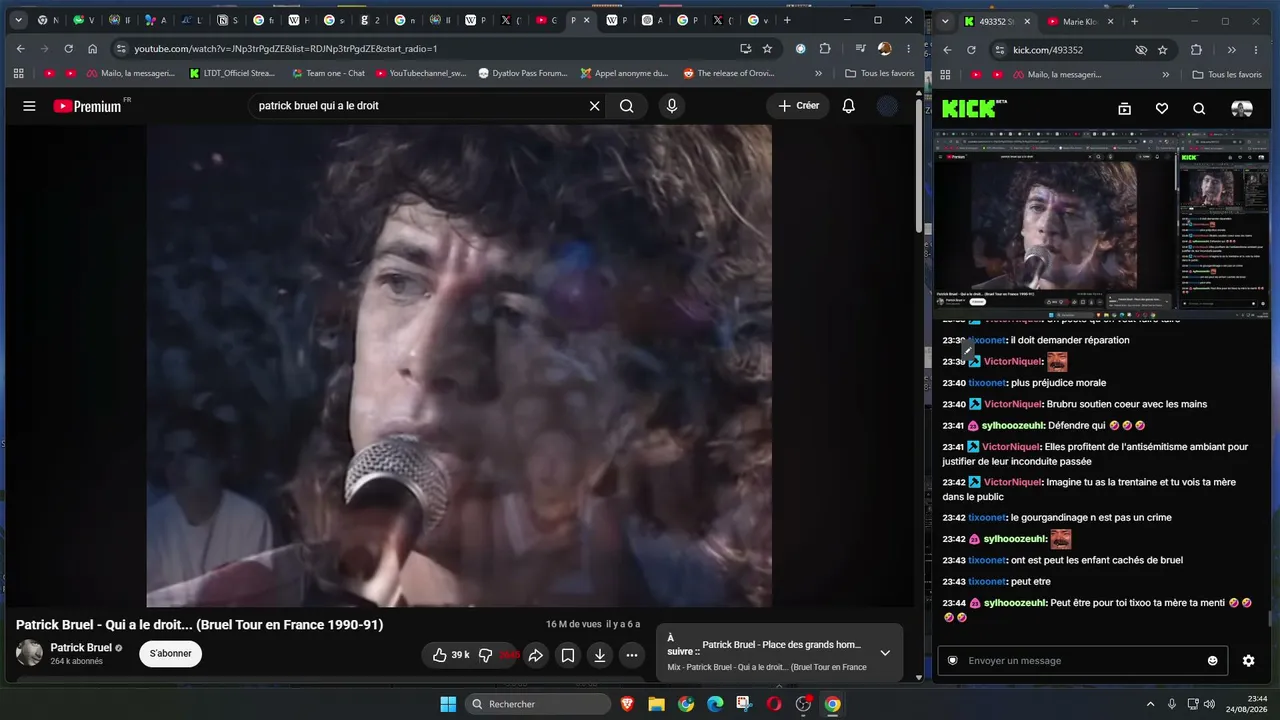Click the Créer button on YouTube
The width and height of the screenshot is (1280, 720).
point(798,106)
